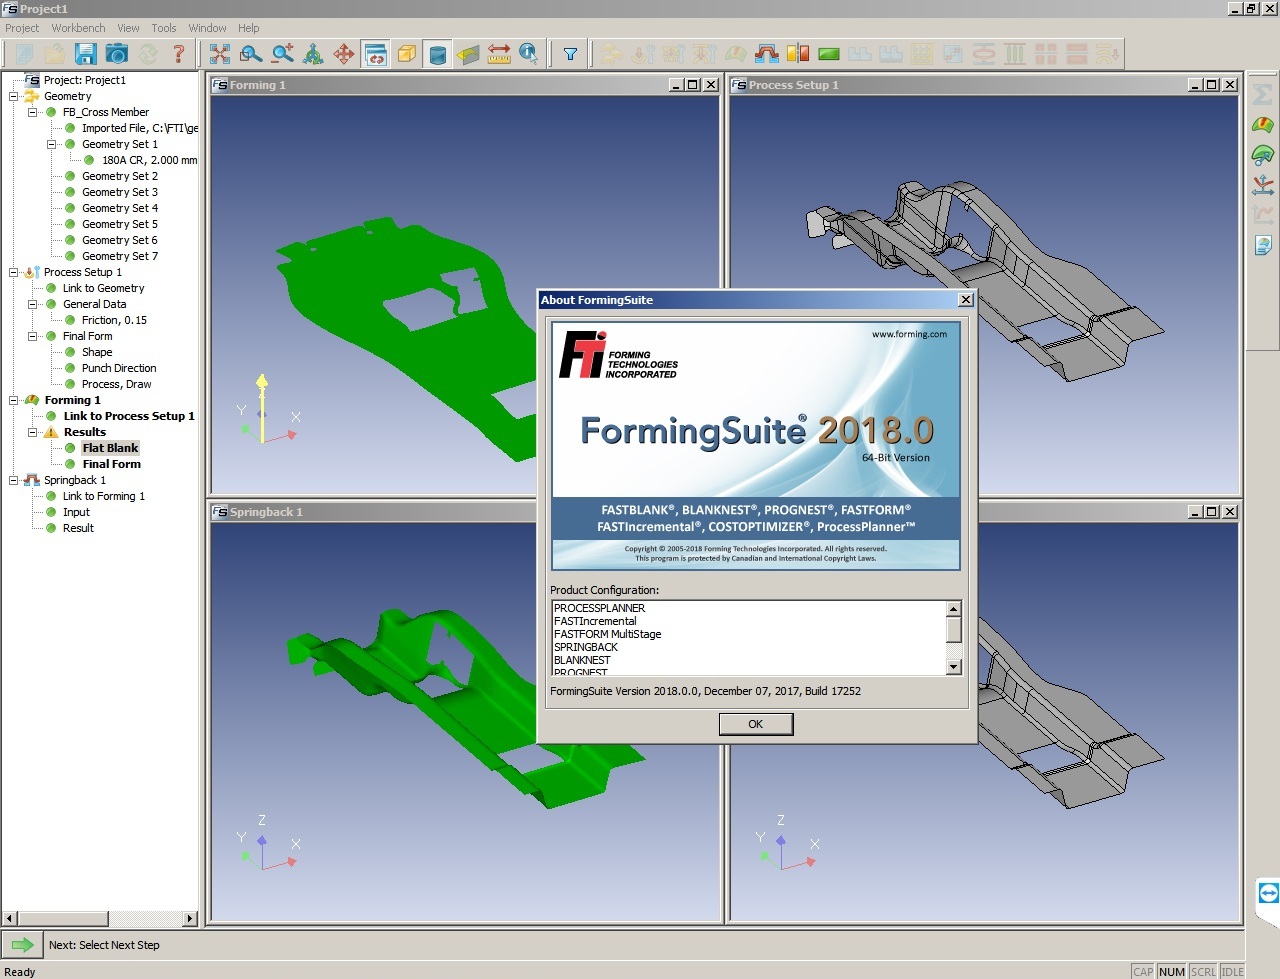
Task: Maximize the Forming 1 sub-window
Action: tap(692, 85)
